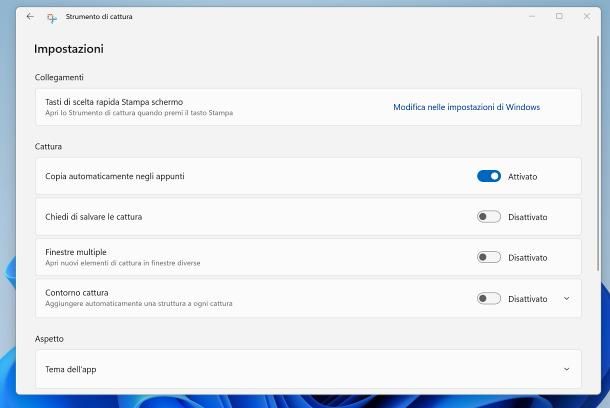The width and height of the screenshot is (610, 408).
Task: Expand the Tema dell'app section
Action: click(x=566, y=369)
